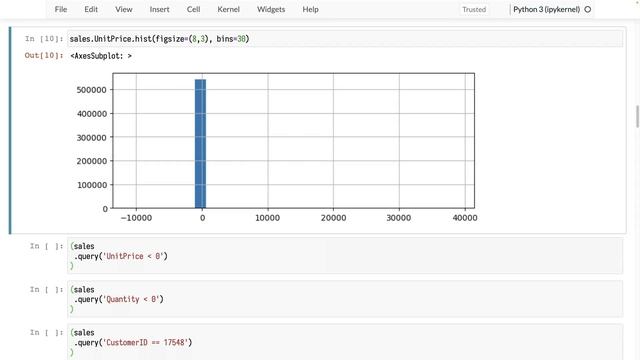This screenshot has width=640, height=360.
Task: Click the Quantity < 0 query cell
Action: click(x=345, y=299)
